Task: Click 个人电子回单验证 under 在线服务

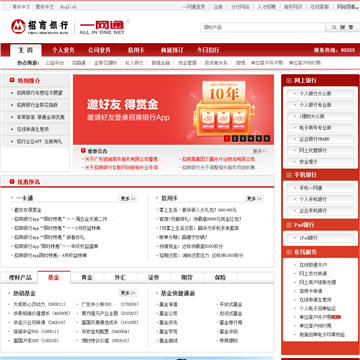Action: pyautogui.click(x=317, y=308)
